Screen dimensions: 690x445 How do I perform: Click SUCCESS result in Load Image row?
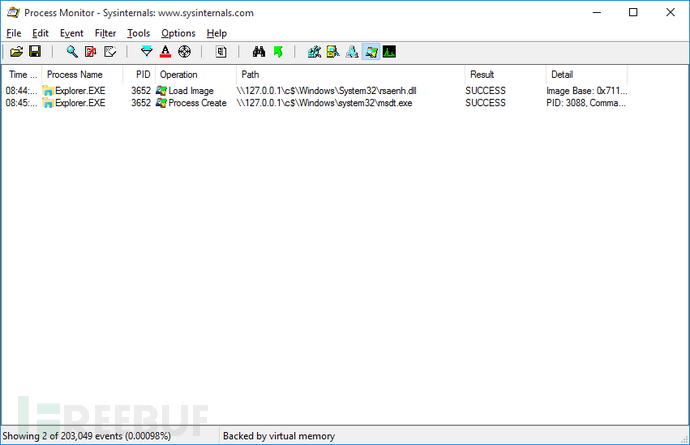point(485,91)
